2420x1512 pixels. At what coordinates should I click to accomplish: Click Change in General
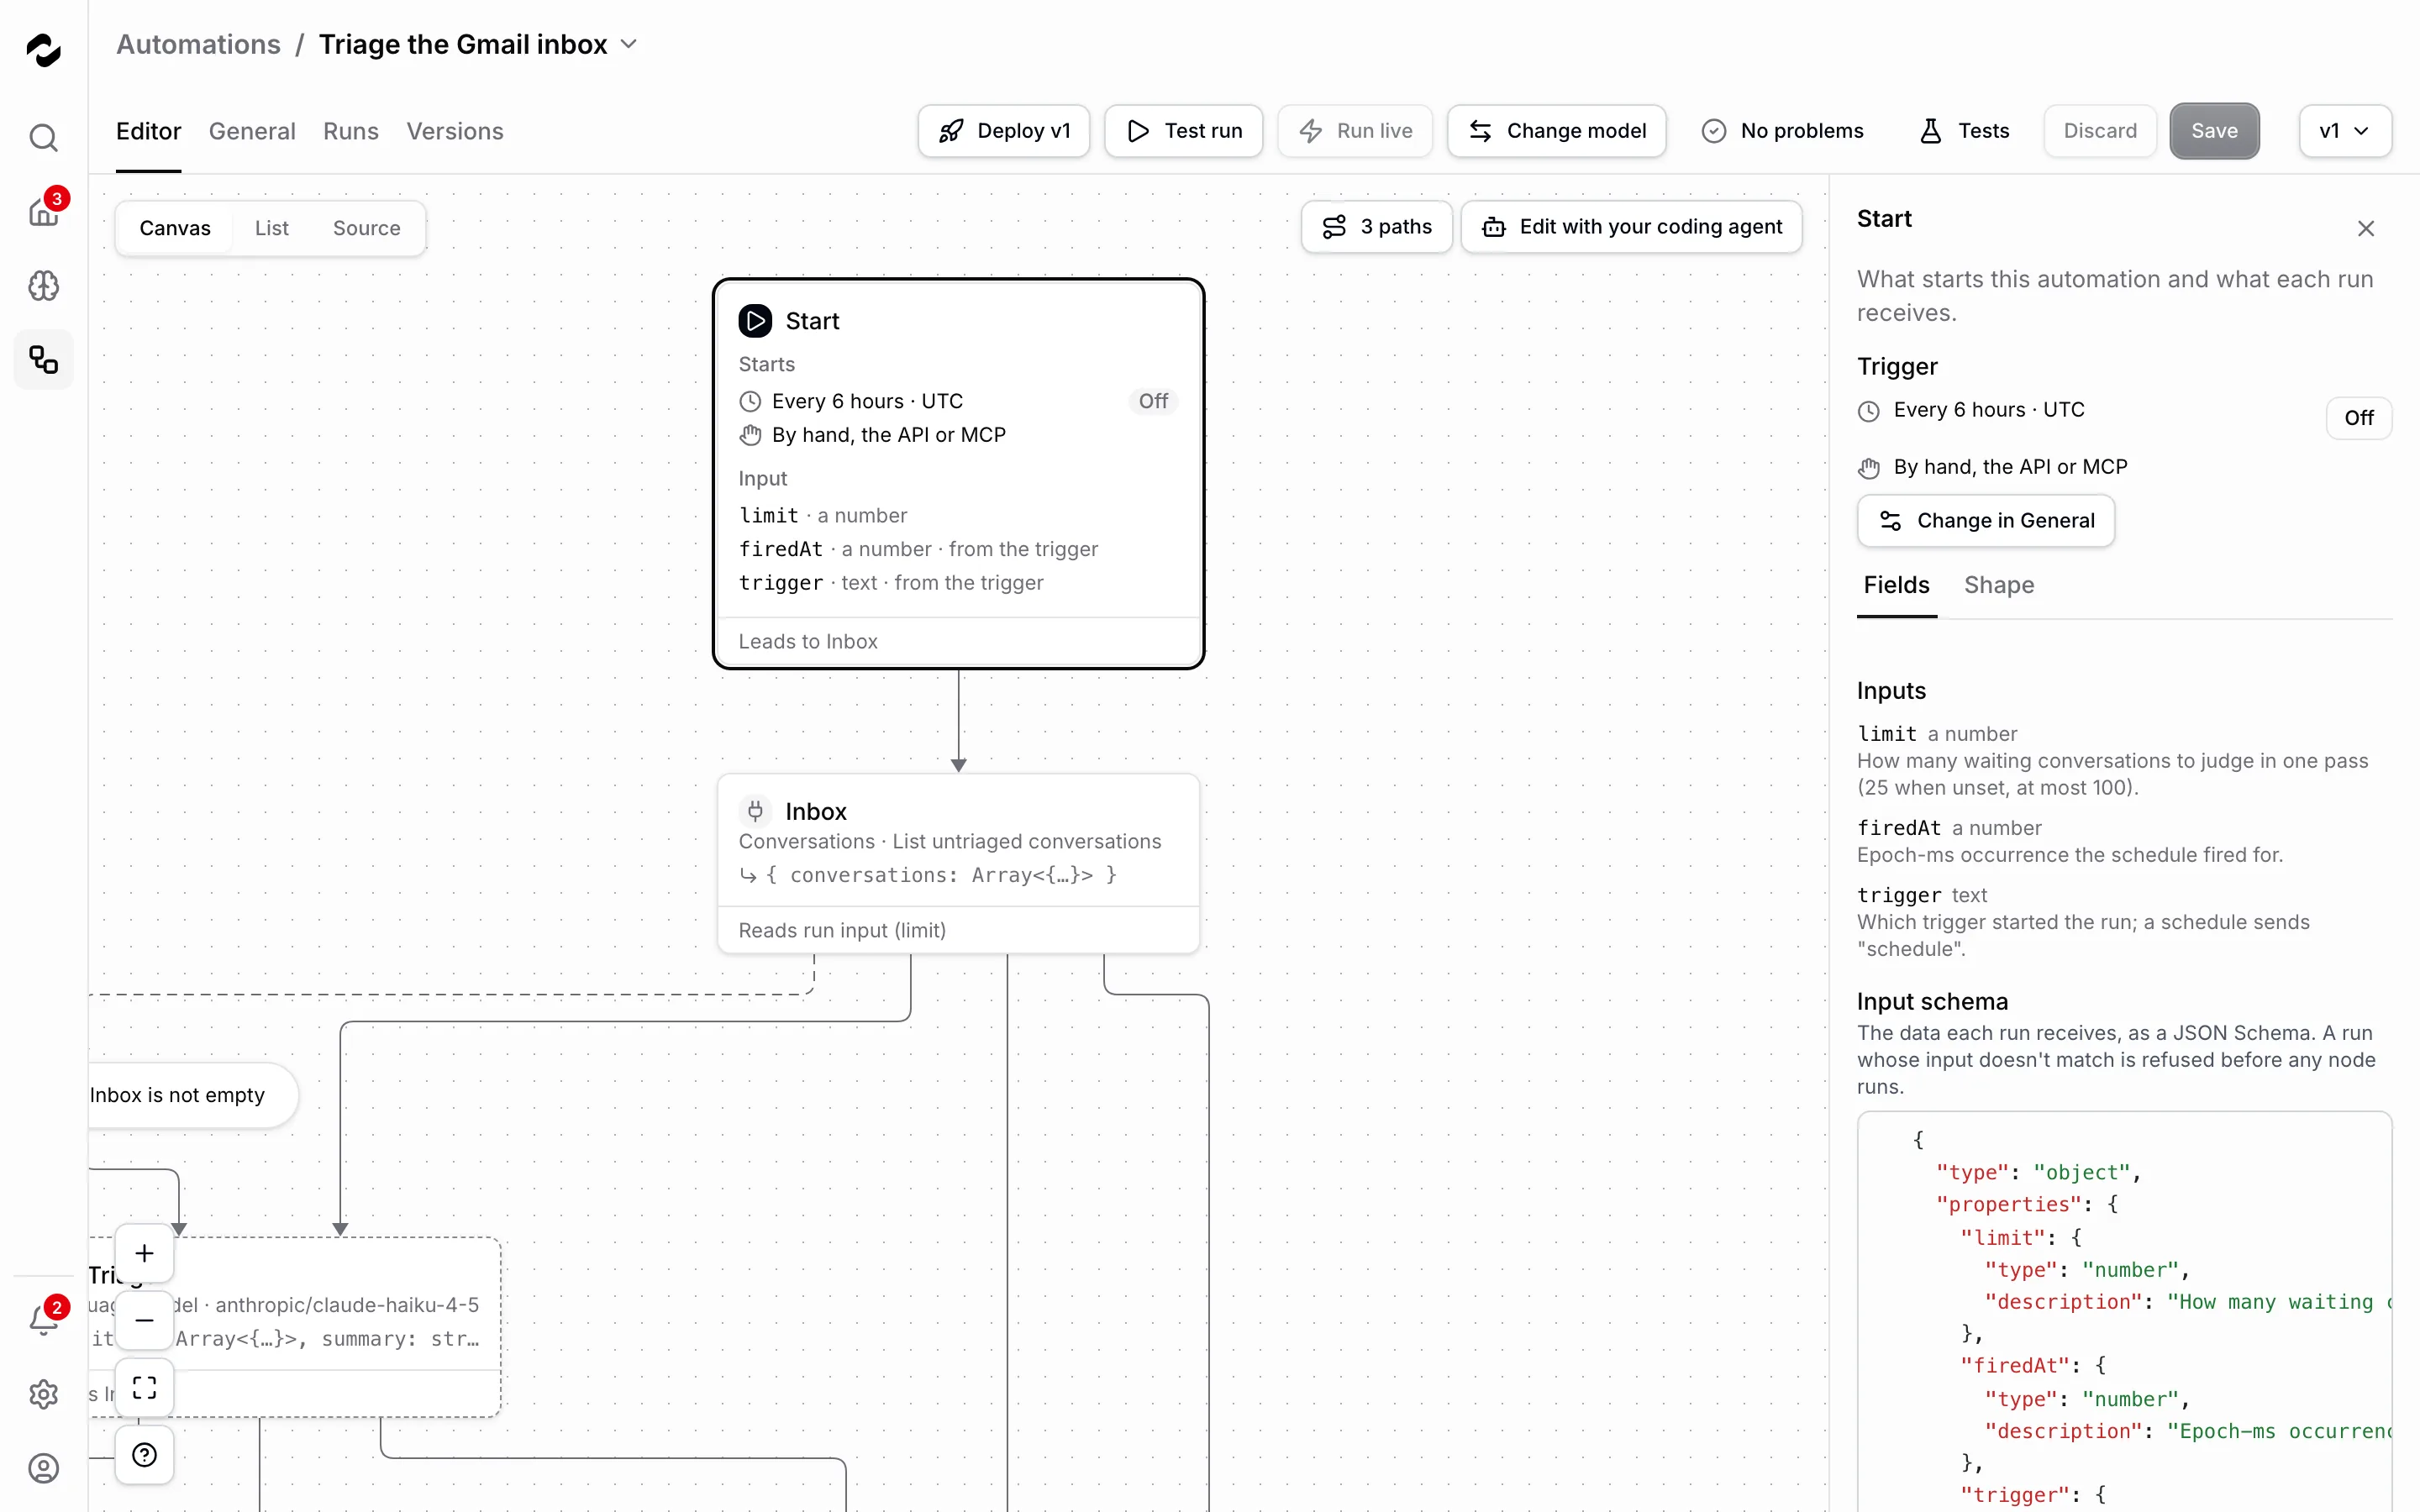tap(1985, 521)
